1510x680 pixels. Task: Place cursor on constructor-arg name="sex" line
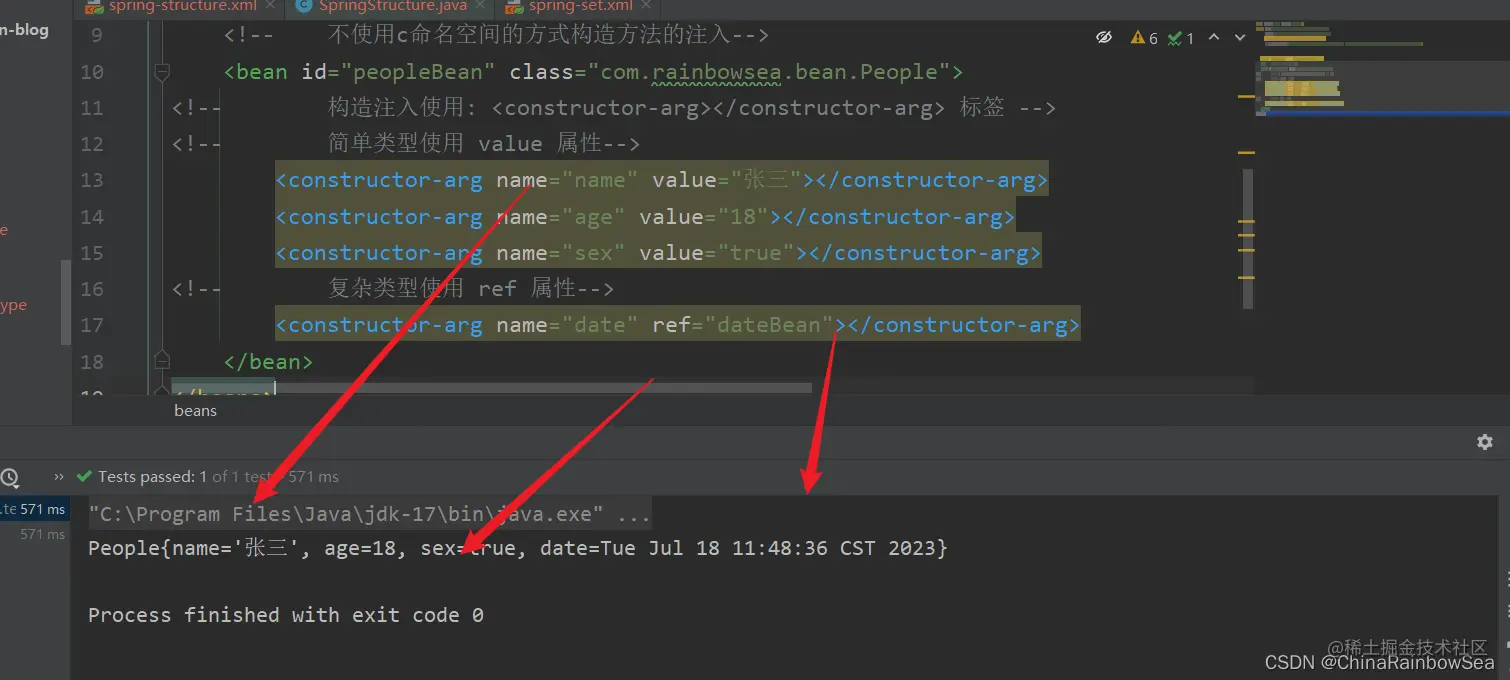point(658,253)
